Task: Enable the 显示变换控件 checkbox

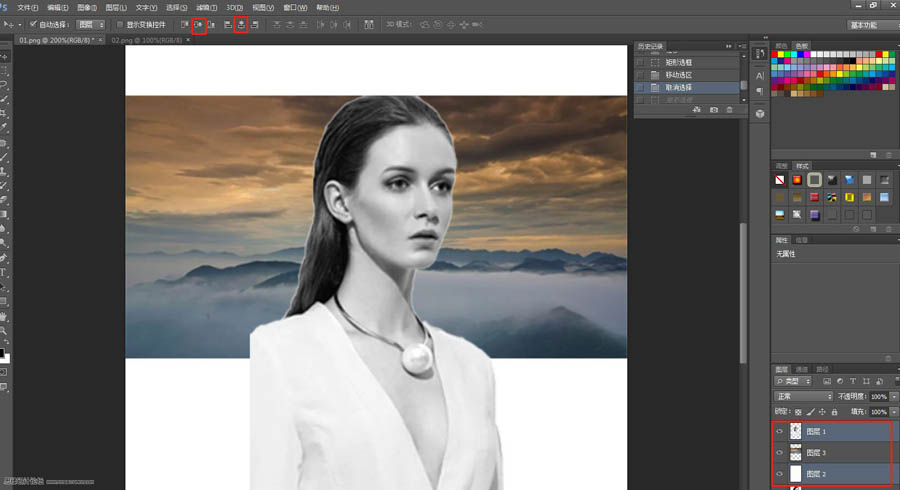Action: coord(119,24)
